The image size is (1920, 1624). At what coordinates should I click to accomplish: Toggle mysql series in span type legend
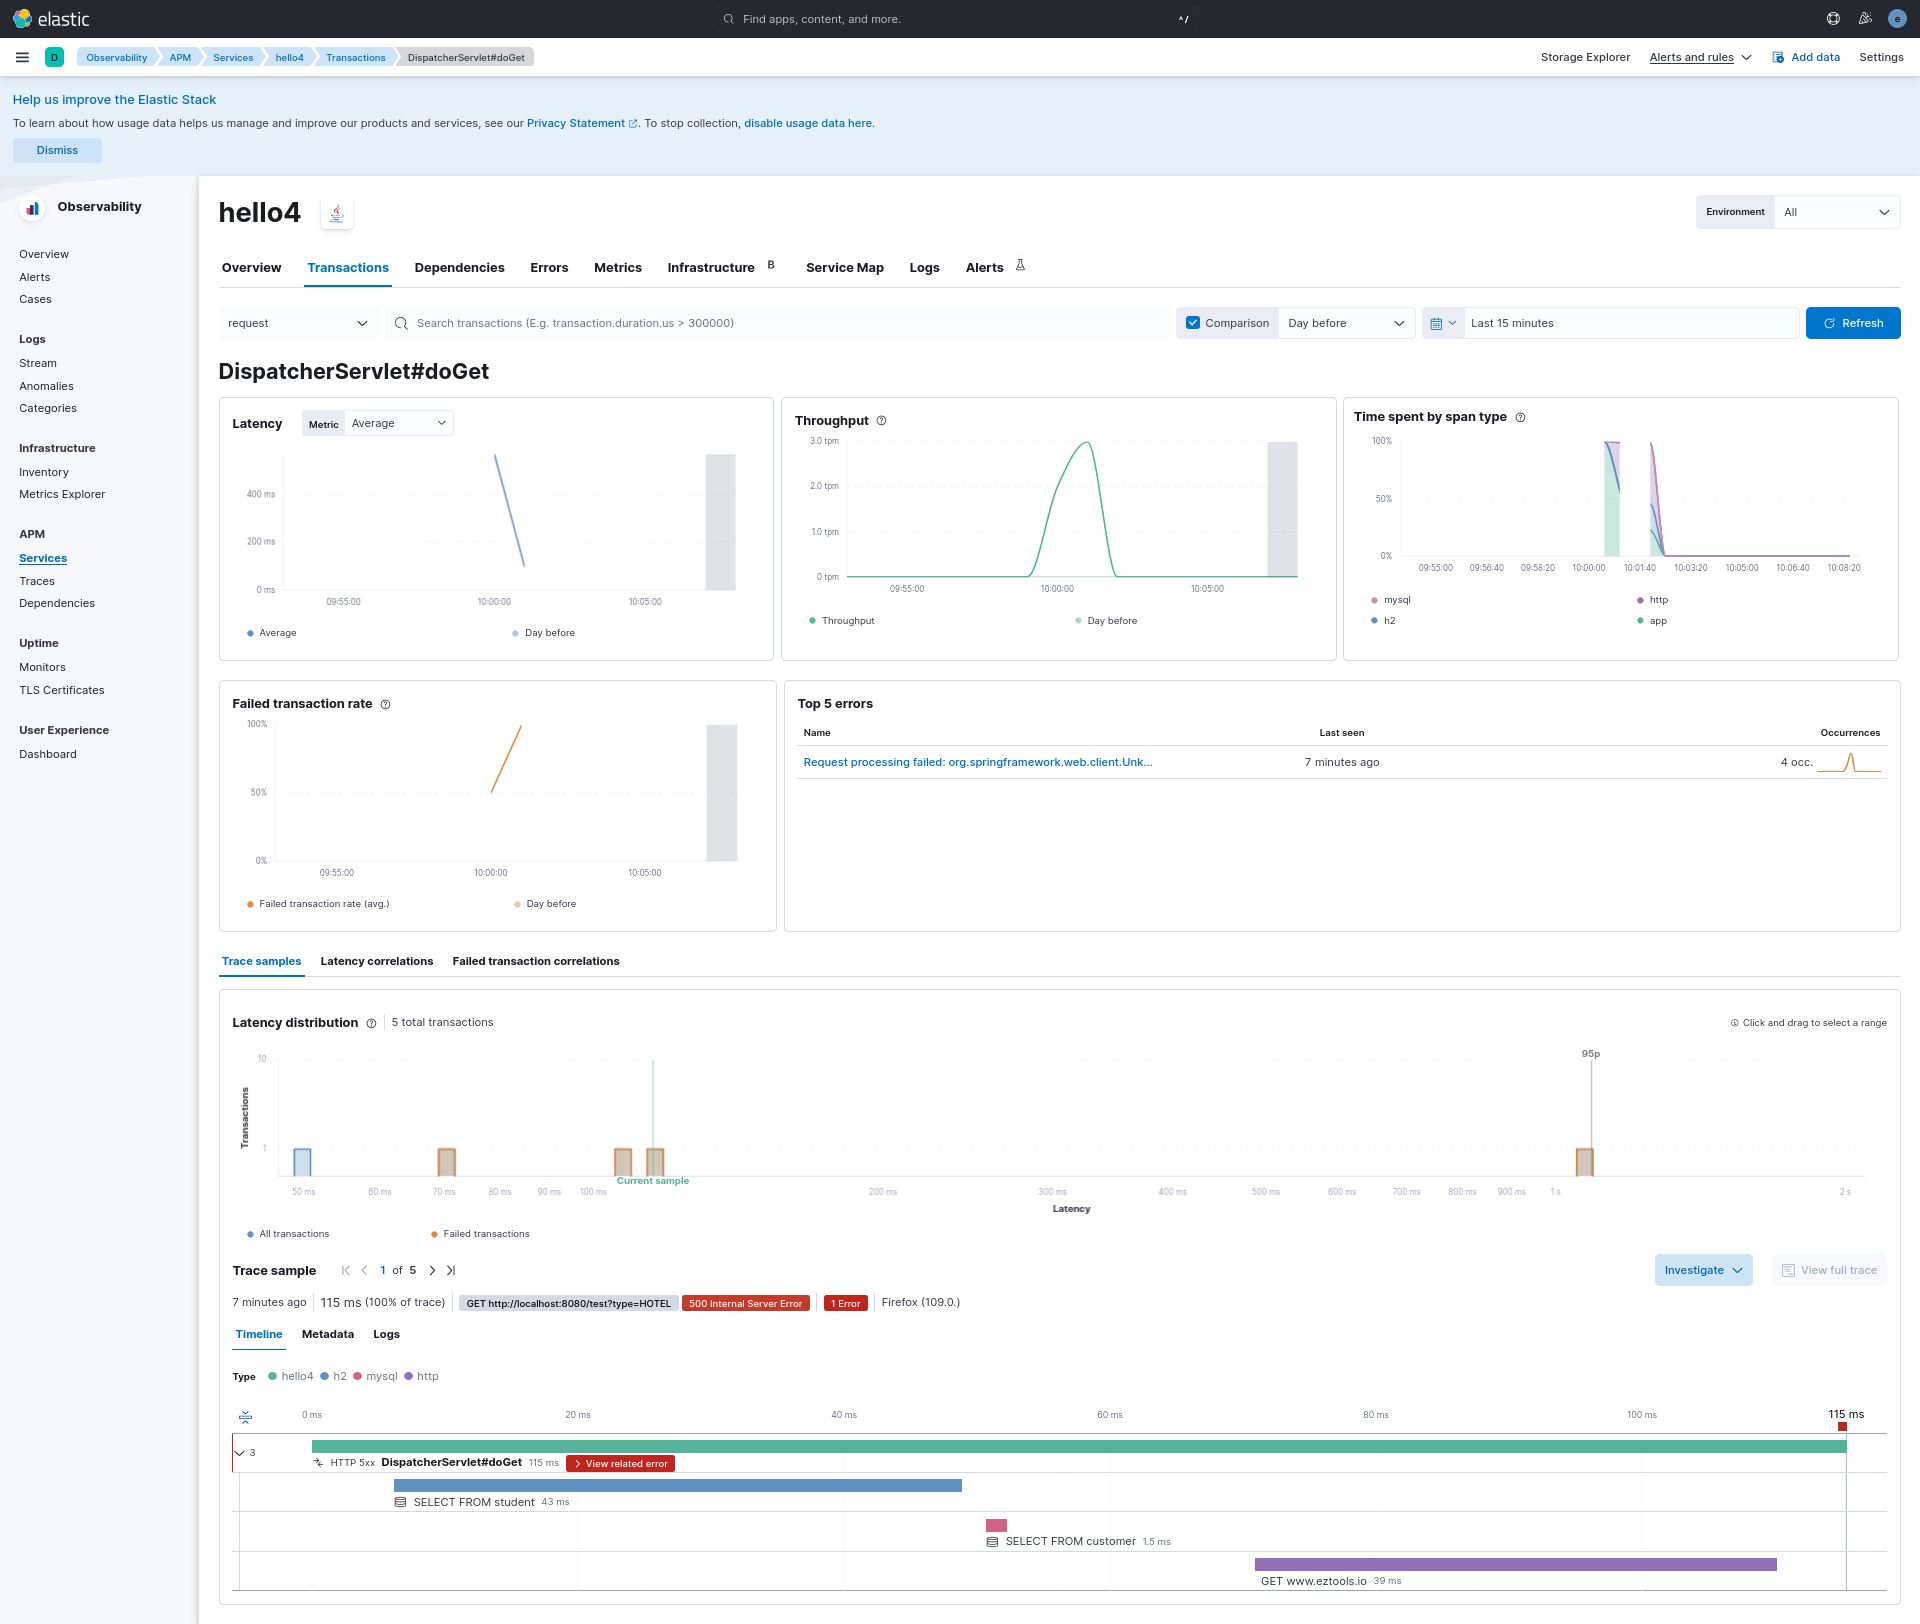click(1396, 600)
